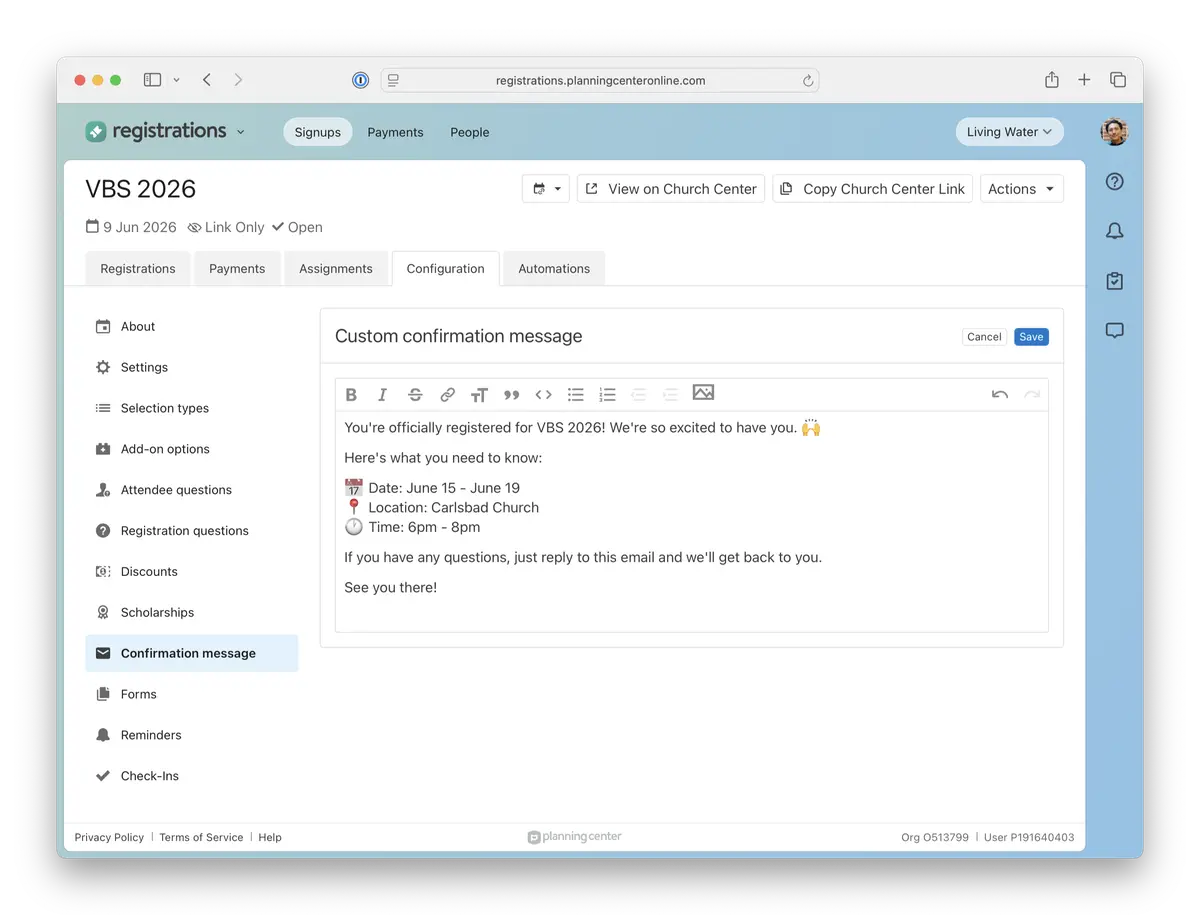1200x915 pixels.
Task: Toggle the Safari sidebar
Action: pos(152,80)
